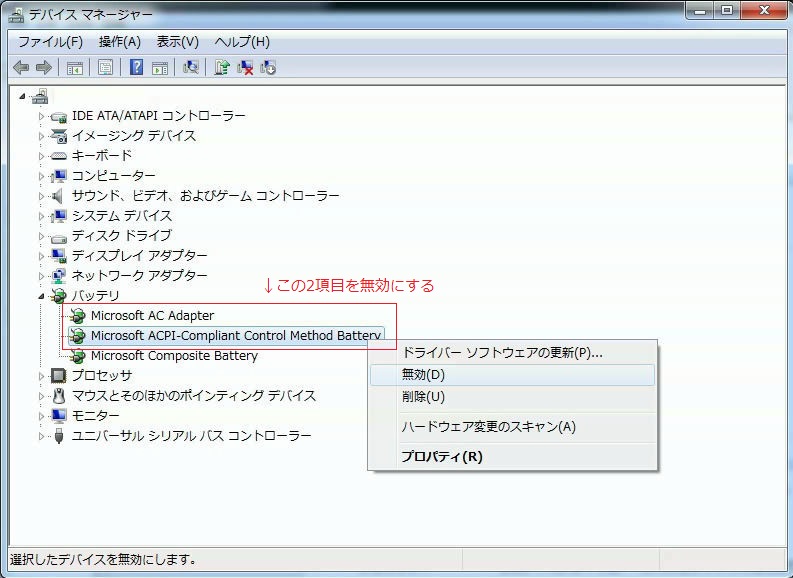Toggle the action pane toolbar icon

[160, 67]
